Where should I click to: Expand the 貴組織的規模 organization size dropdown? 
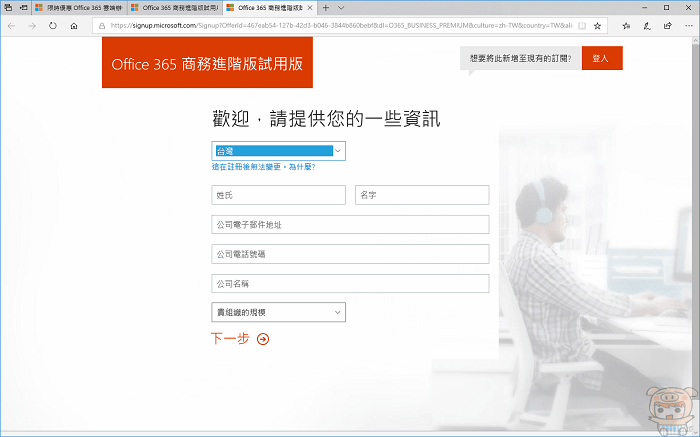click(278, 312)
